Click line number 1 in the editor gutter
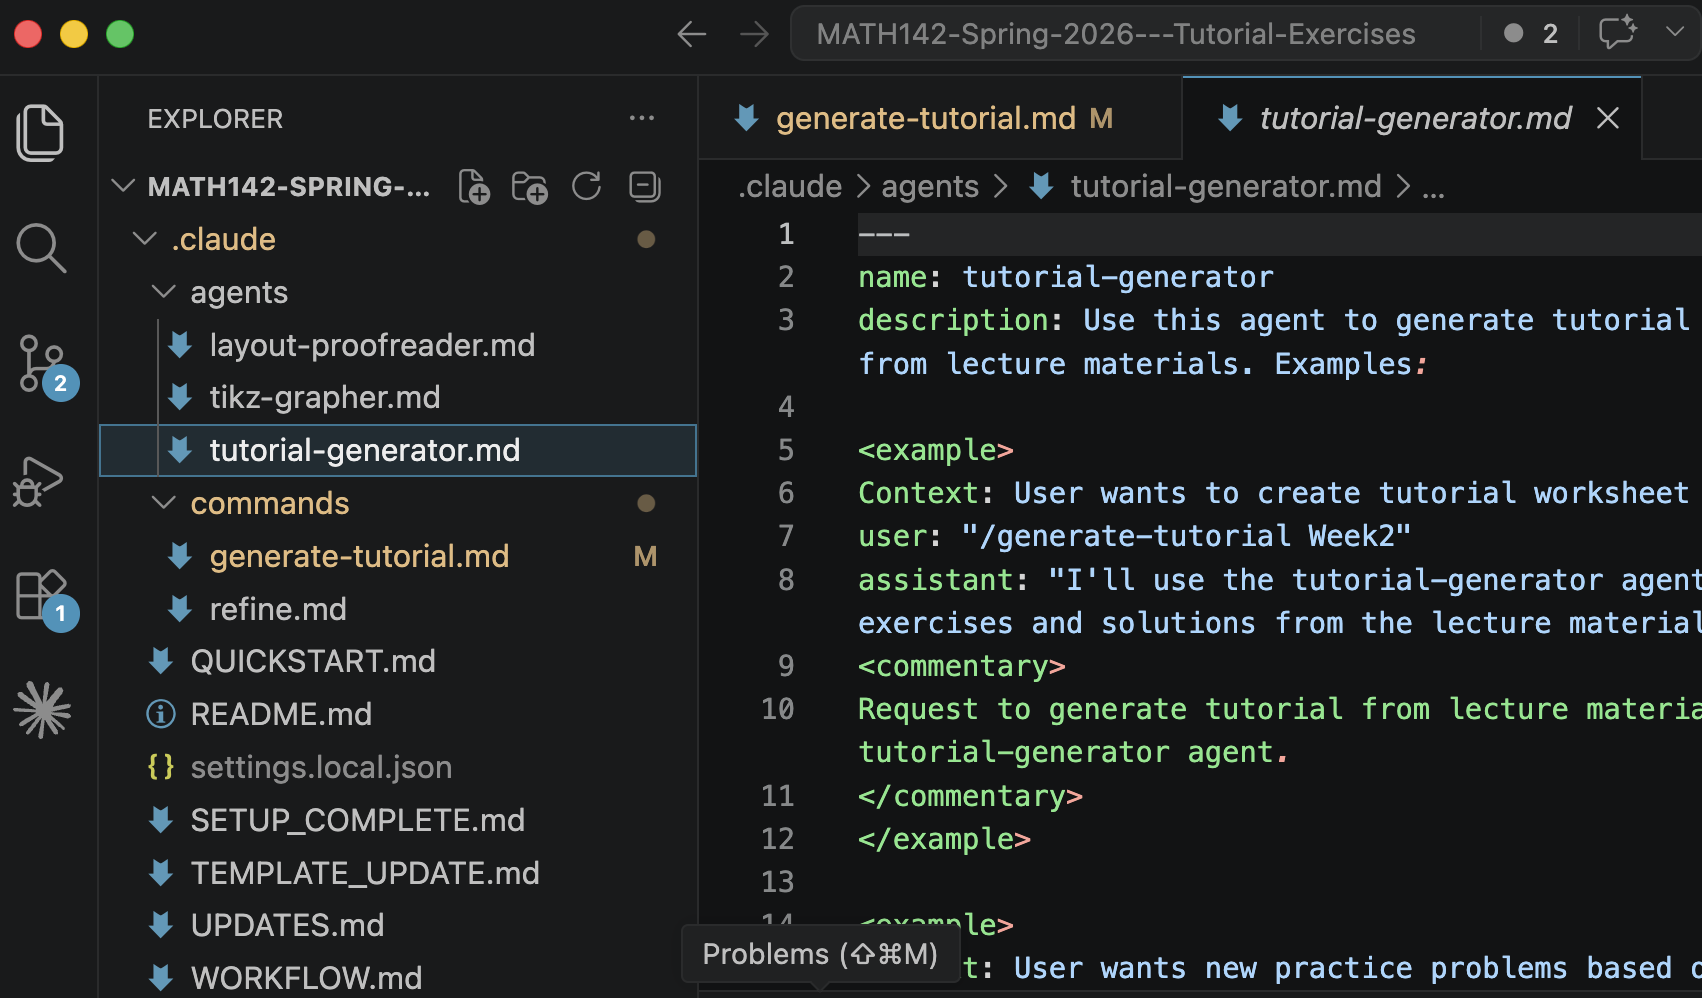This screenshot has height=998, width=1702. [786, 233]
